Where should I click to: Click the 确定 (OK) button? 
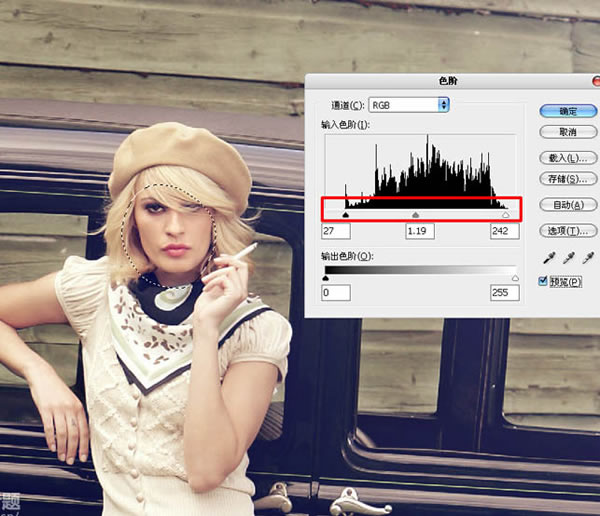tap(561, 110)
